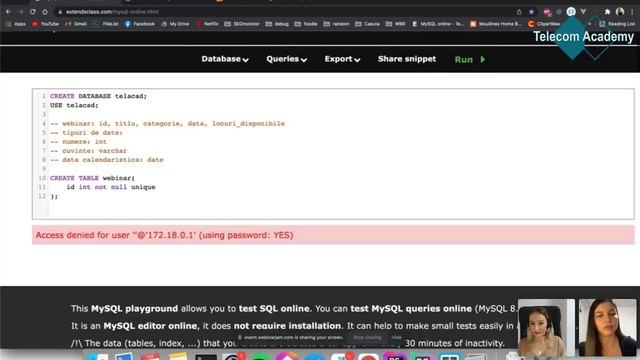Click the comment 'cuvinte: varchar'

click(x=89, y=151)
